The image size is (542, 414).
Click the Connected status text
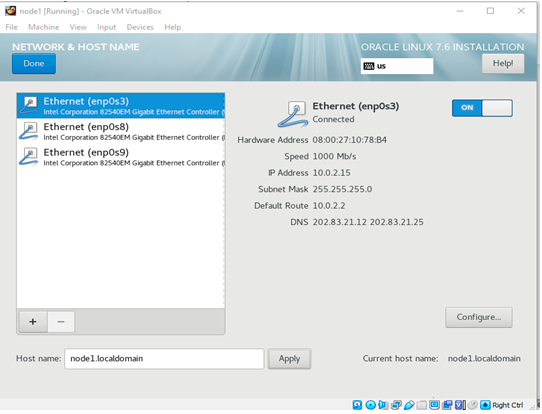[x=333, y=119]
